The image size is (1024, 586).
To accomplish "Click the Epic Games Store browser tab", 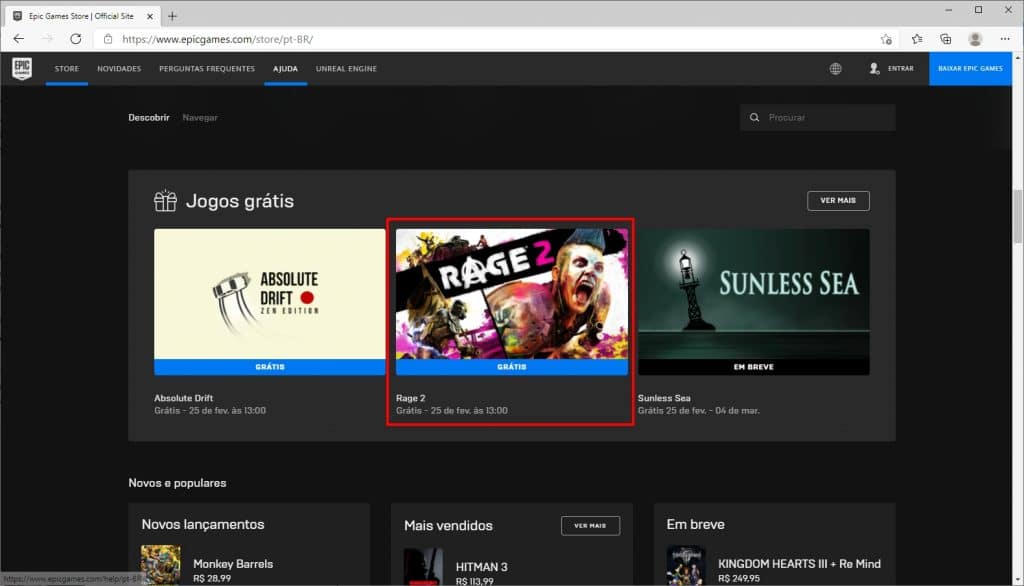I will 82,16.
